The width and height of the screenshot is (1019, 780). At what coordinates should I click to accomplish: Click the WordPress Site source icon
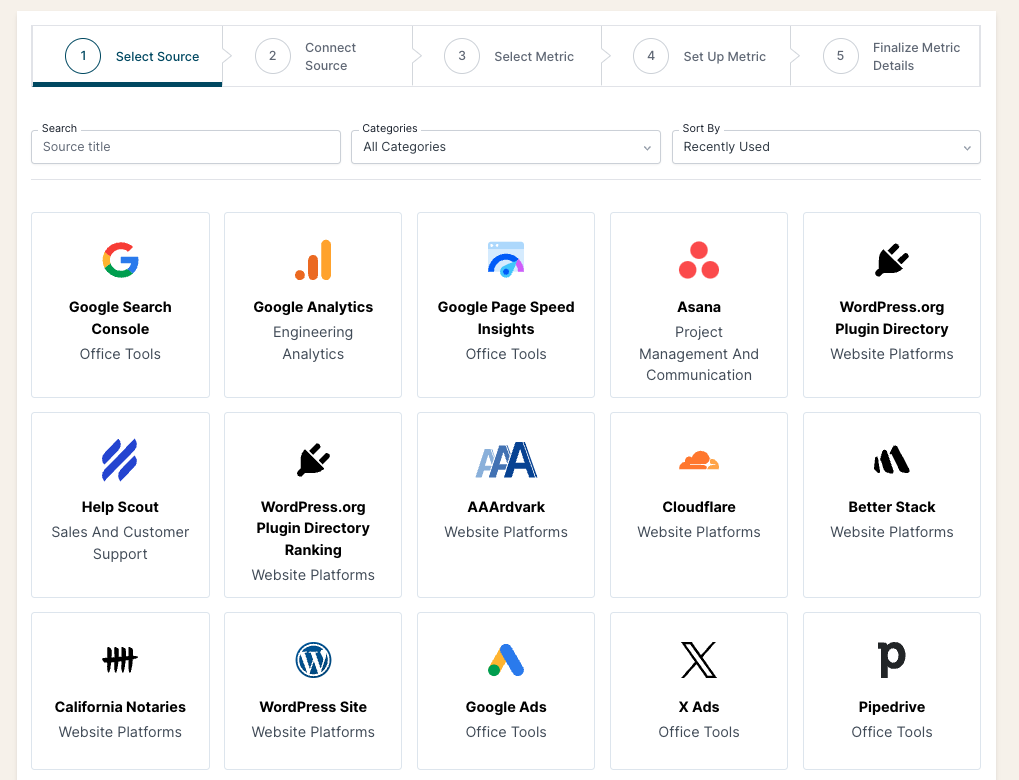(x=312, y=660)
